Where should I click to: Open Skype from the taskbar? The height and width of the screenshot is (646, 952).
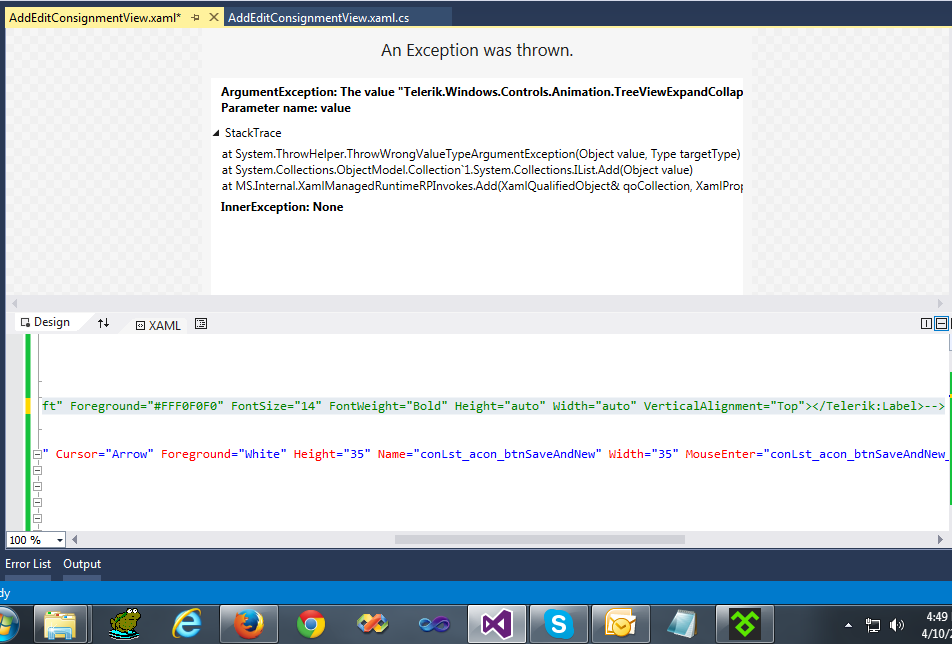[x=559, y=624]
